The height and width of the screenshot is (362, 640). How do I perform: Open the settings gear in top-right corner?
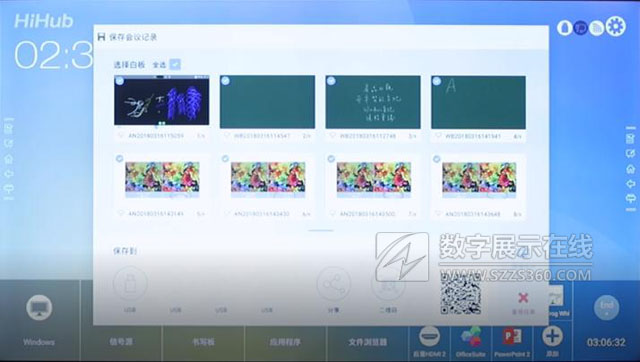coord(616,27)
